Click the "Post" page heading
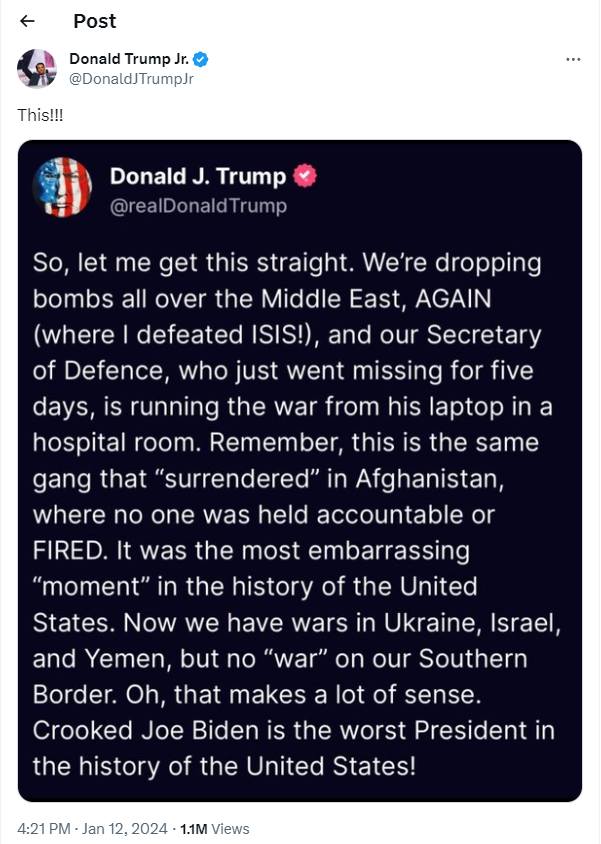 click(94, 21)
